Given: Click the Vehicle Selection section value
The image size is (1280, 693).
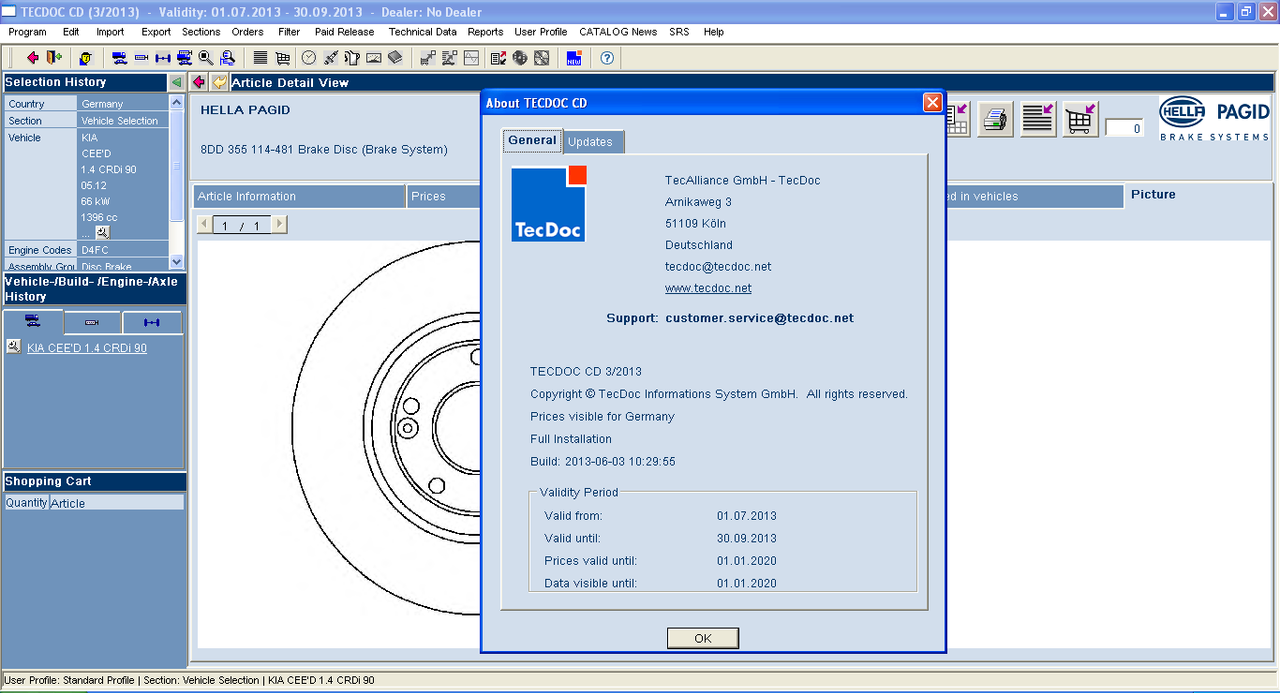Looking at the screenshot, I should (120, 121).
